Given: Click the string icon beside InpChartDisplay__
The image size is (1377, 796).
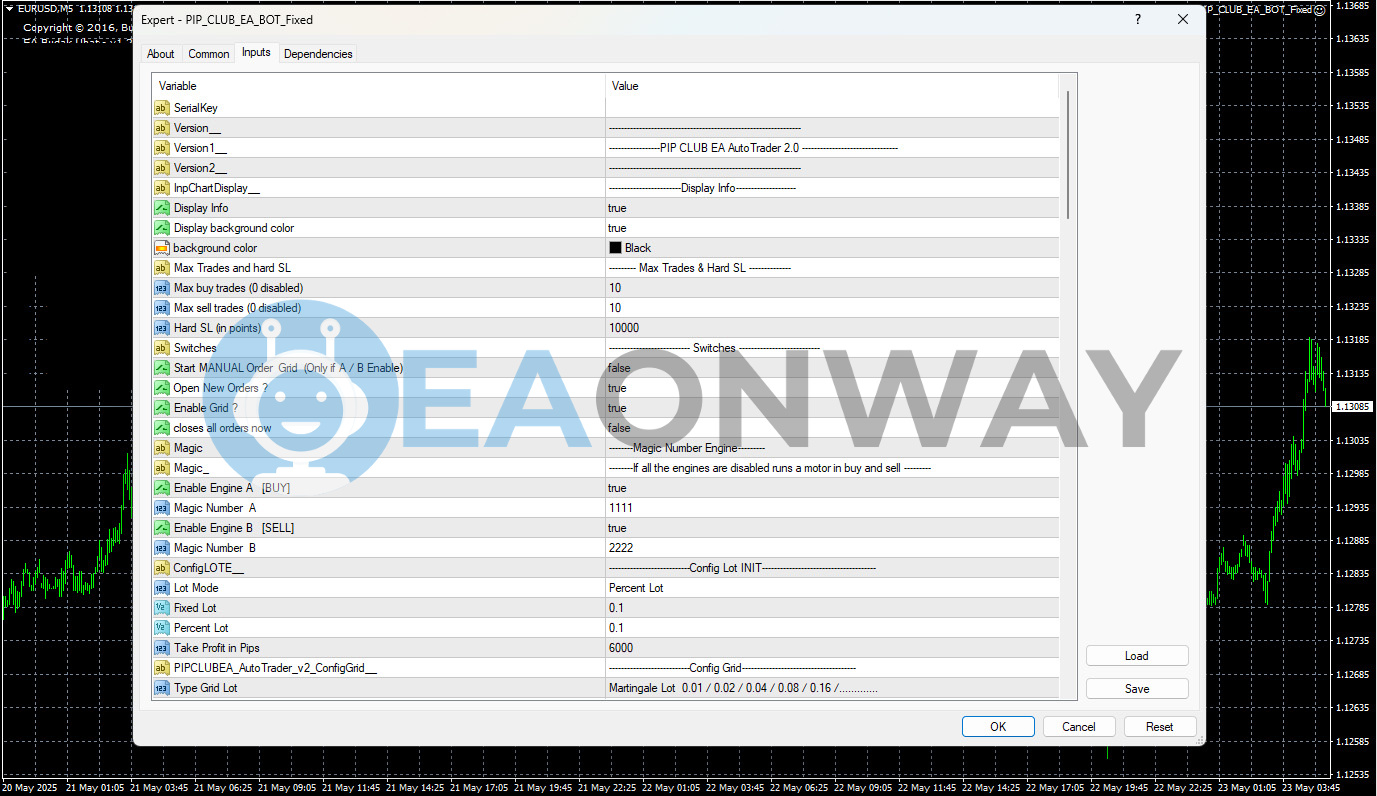Looking at the screenshot, I should pos(161,188).
